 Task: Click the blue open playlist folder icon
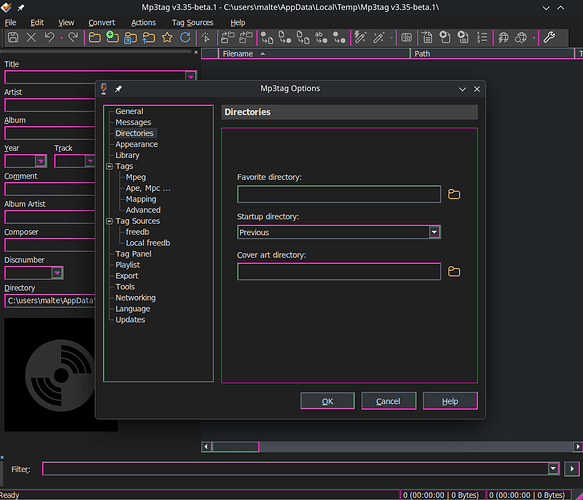point(131,38)
